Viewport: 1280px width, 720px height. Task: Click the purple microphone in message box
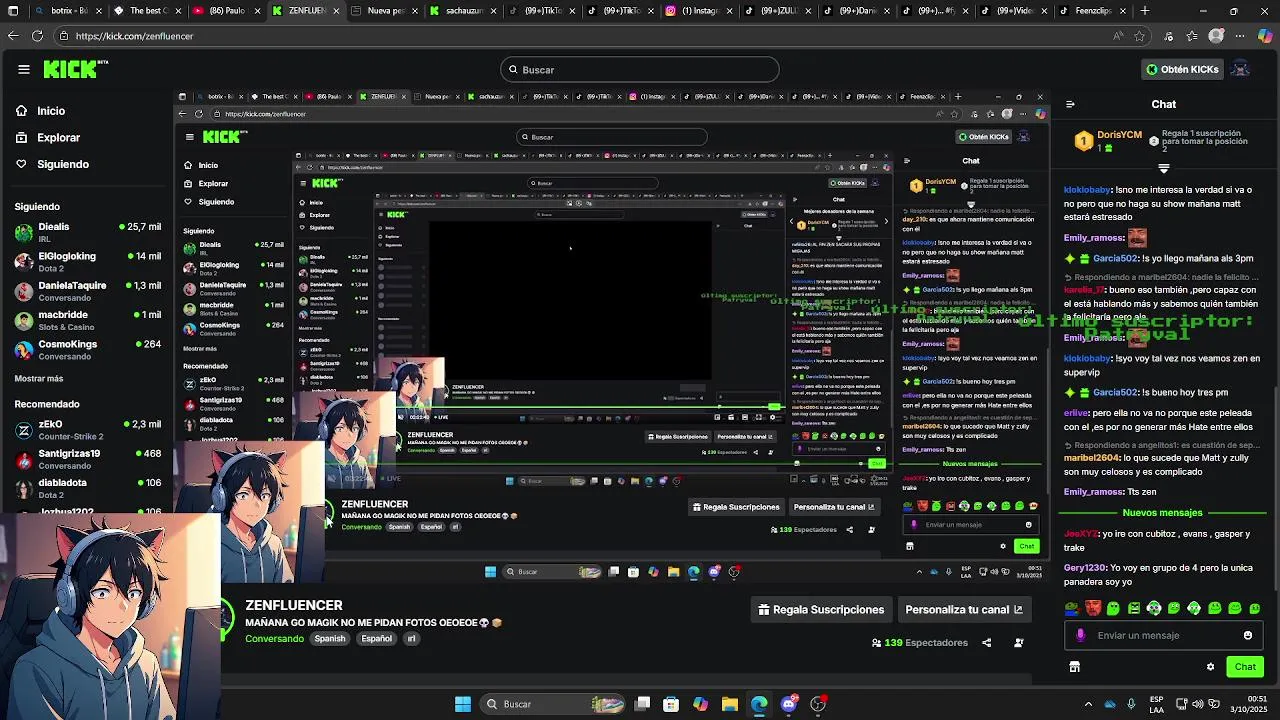tap(1080, 635)
